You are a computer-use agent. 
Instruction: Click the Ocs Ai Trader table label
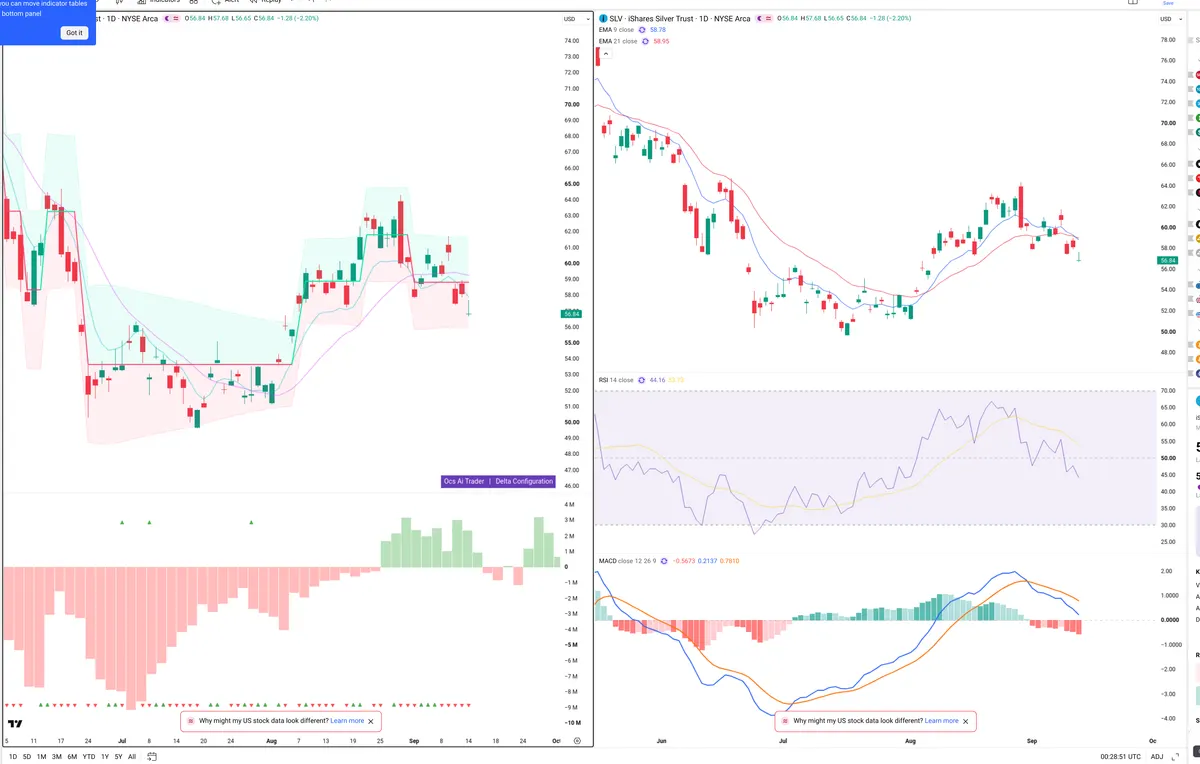point(465,481)
